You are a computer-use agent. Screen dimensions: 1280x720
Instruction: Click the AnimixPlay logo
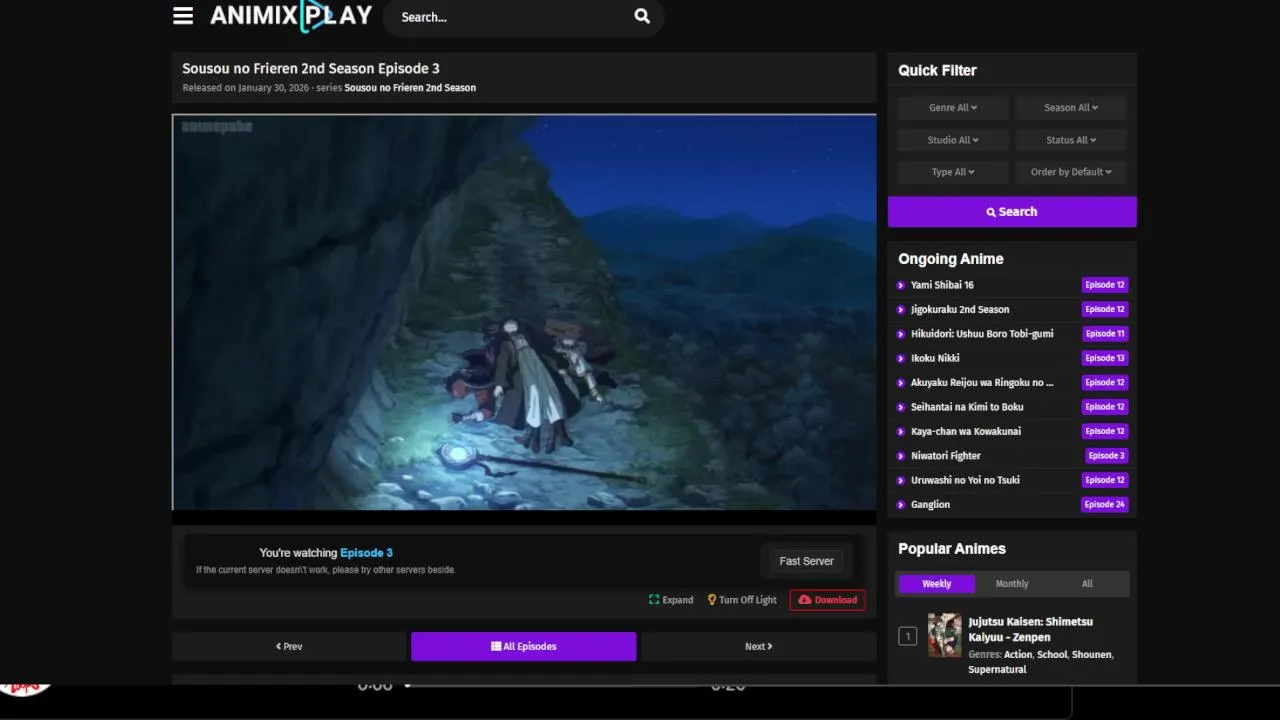[291, 16]
